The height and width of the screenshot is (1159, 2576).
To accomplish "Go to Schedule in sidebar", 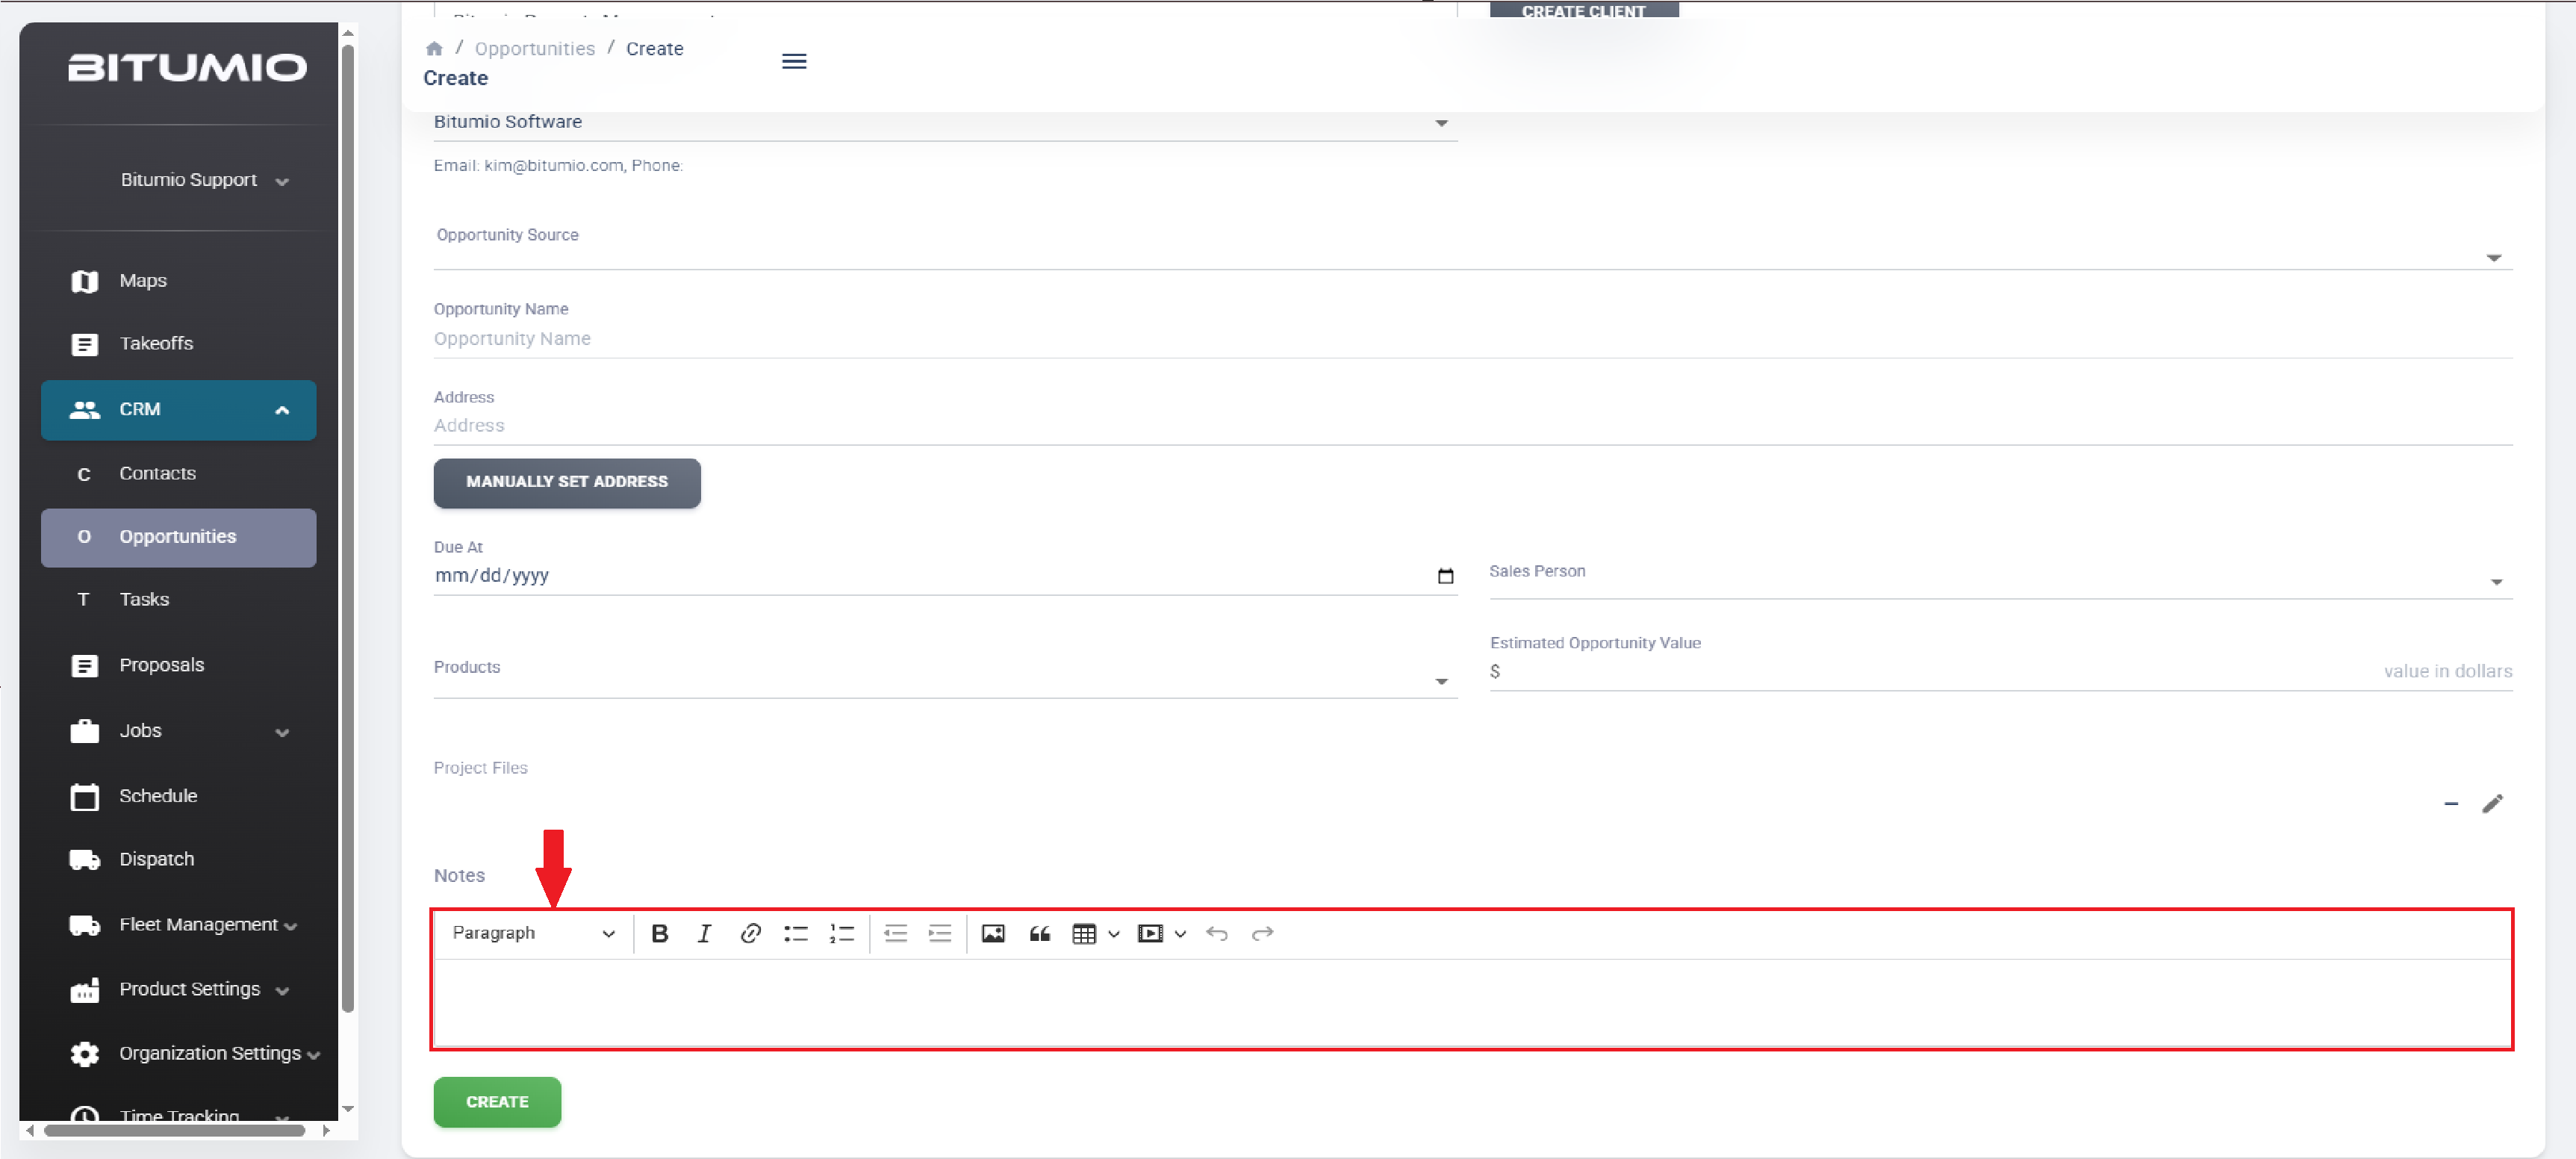I will click(x=158, y=797).
